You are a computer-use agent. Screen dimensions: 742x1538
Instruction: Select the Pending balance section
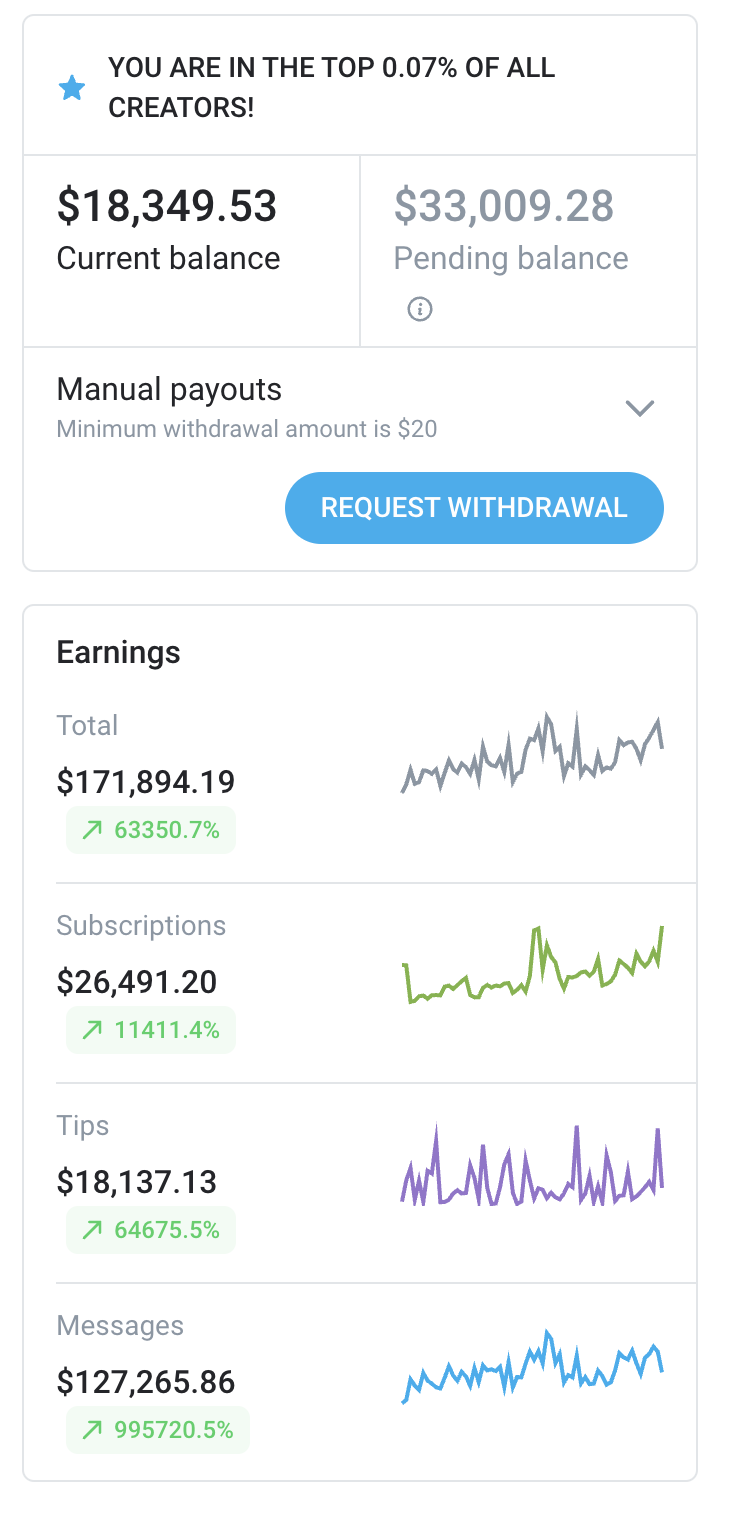click(511, 230)
